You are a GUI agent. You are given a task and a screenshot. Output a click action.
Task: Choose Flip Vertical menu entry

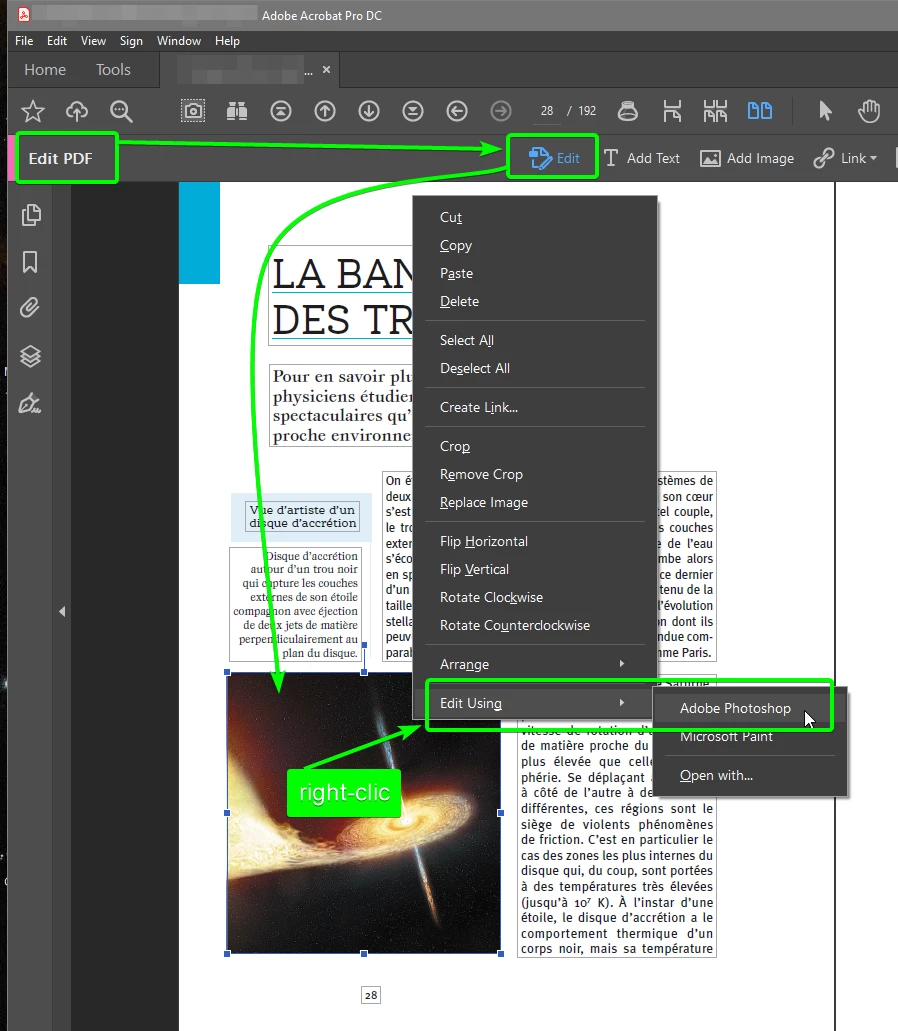coord(535,569)
